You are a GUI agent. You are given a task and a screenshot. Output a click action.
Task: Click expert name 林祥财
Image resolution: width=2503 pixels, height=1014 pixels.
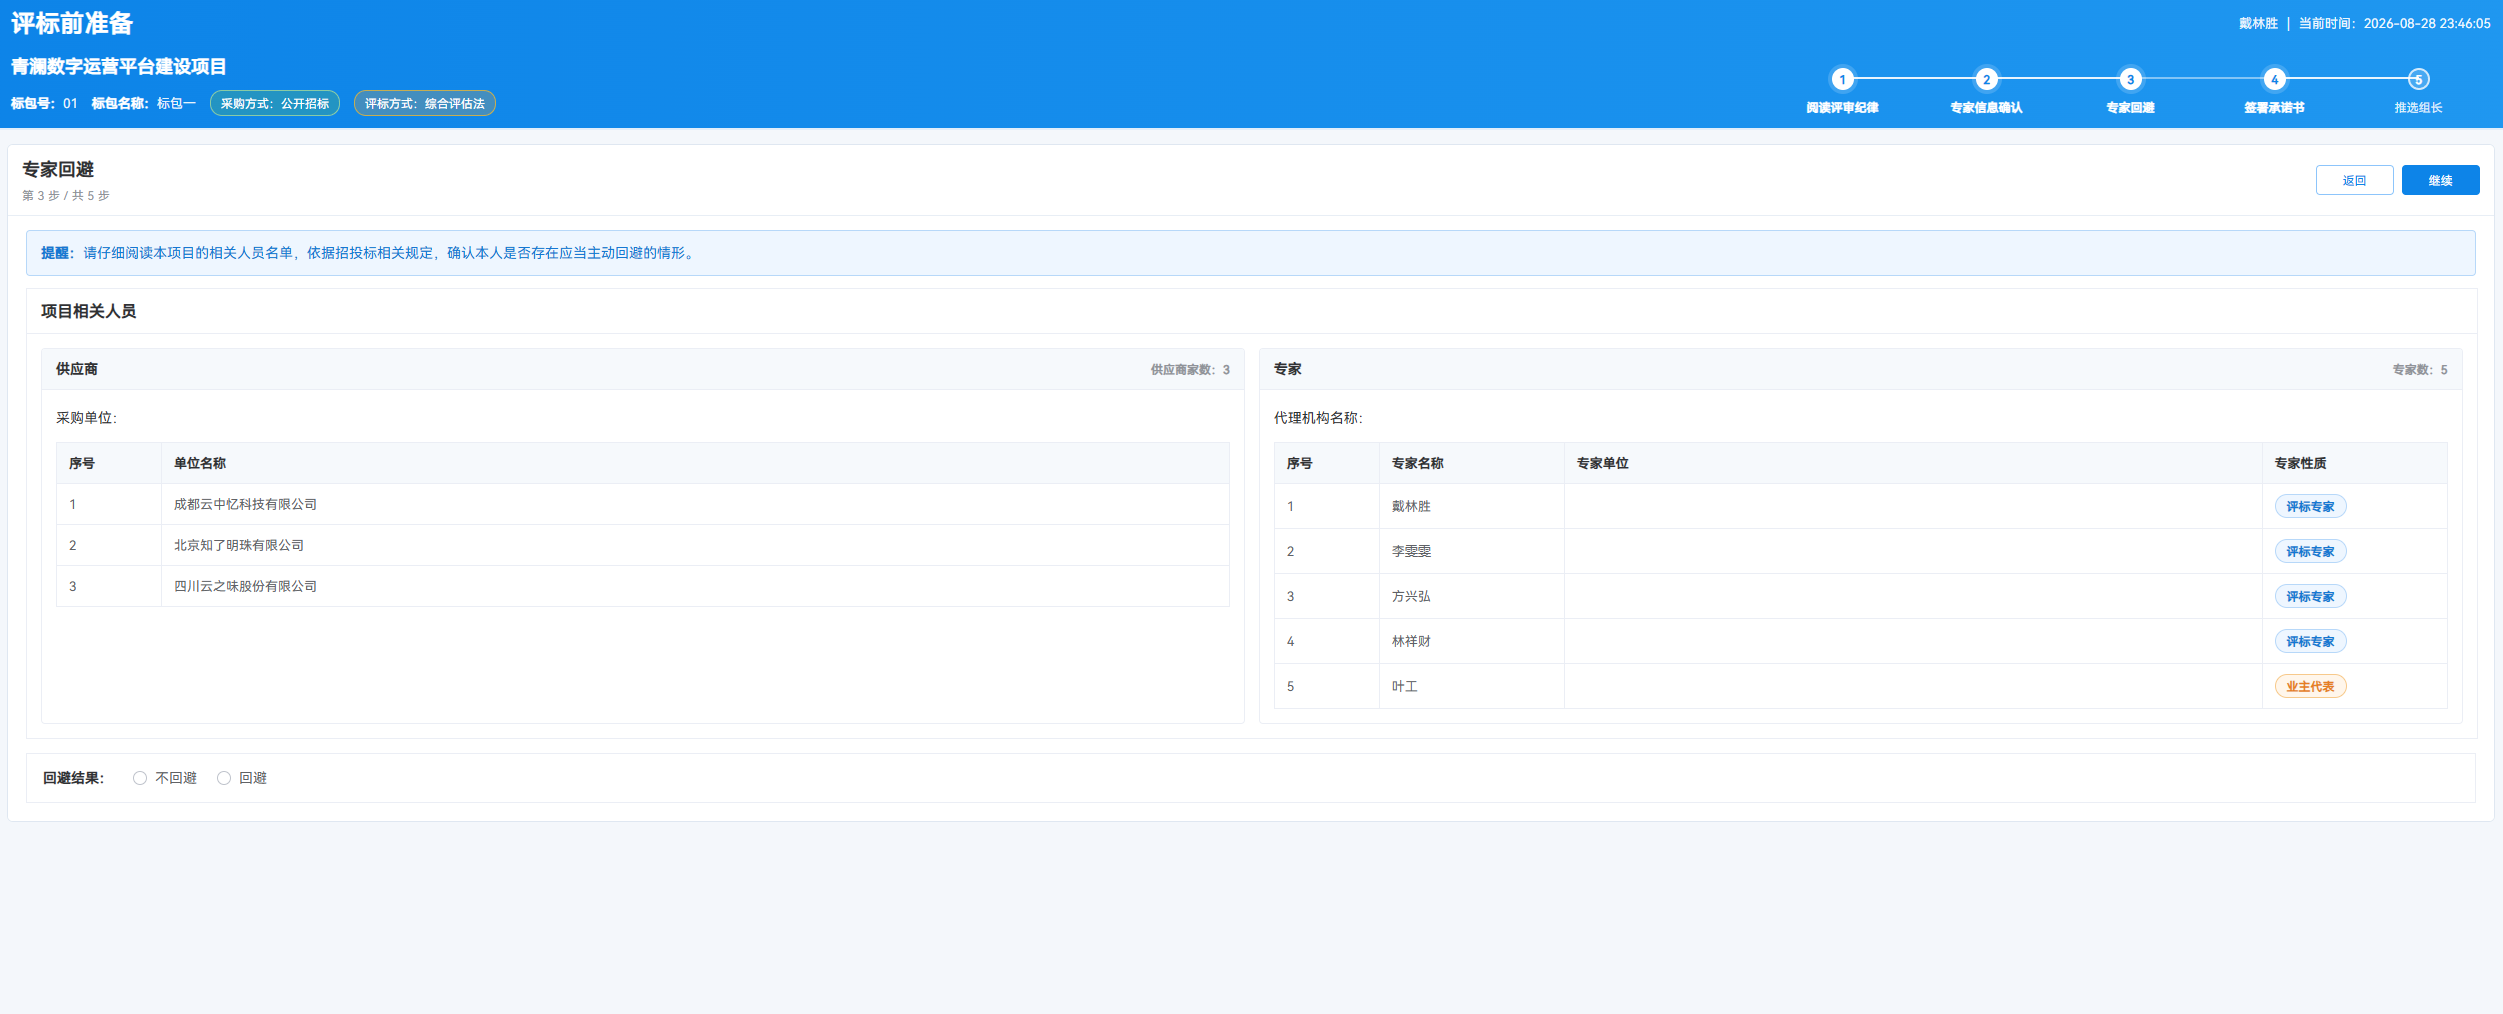coord(1411,641)
